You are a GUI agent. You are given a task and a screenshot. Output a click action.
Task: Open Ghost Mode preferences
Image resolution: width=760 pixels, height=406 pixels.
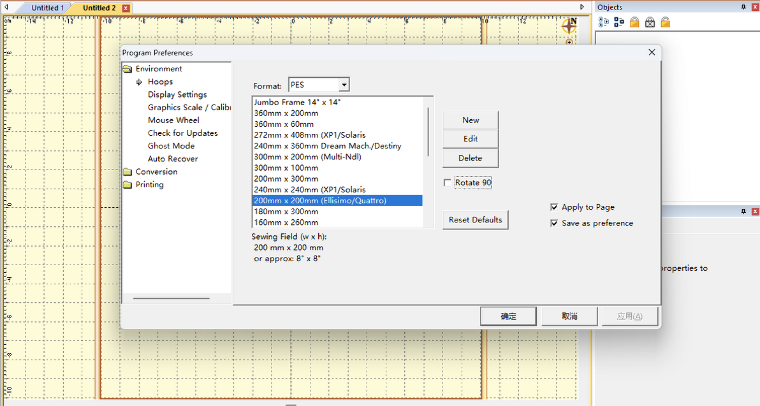[171, 146]
